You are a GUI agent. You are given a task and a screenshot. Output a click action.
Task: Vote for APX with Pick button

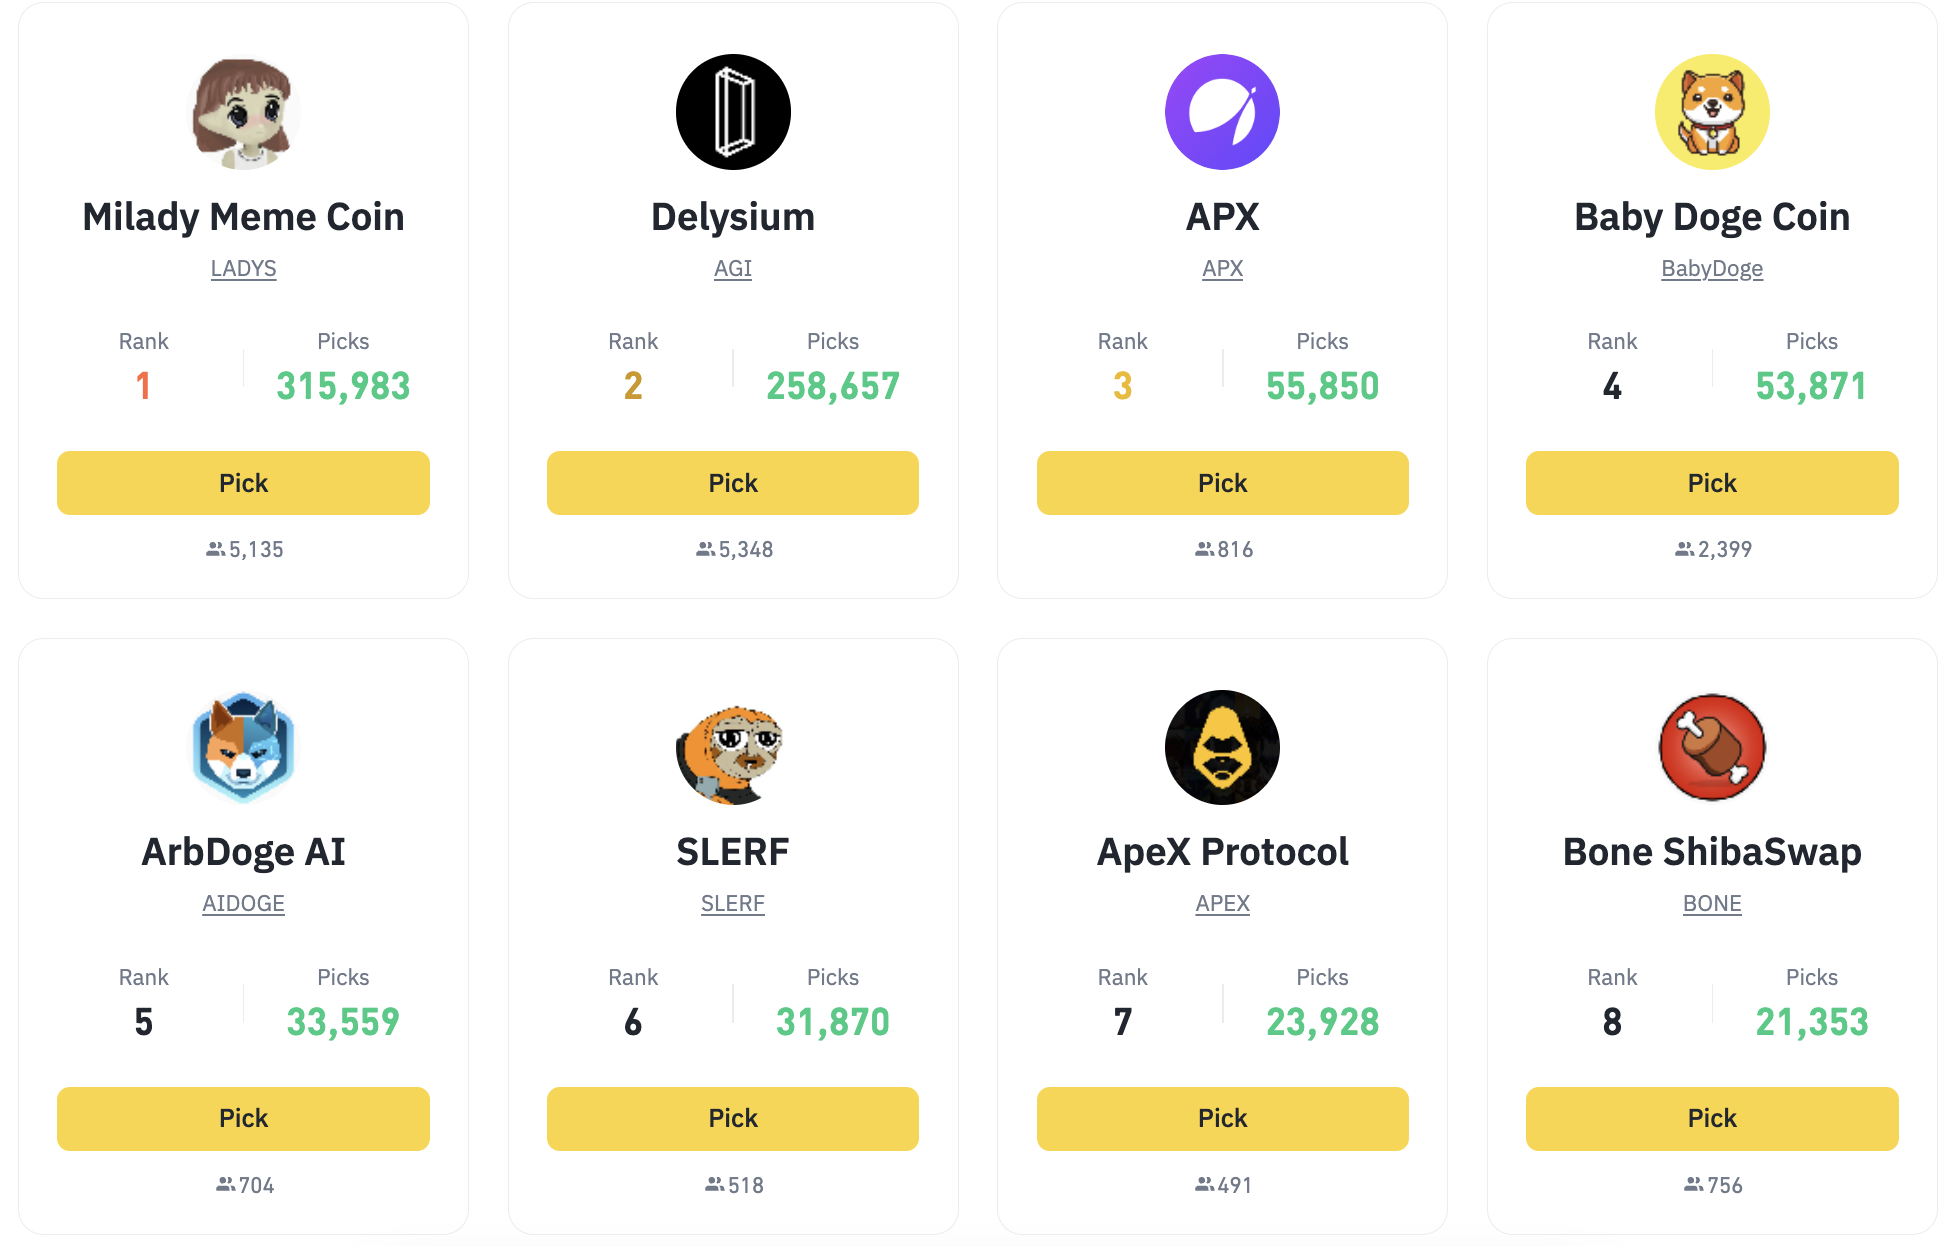coord(1222,483)
